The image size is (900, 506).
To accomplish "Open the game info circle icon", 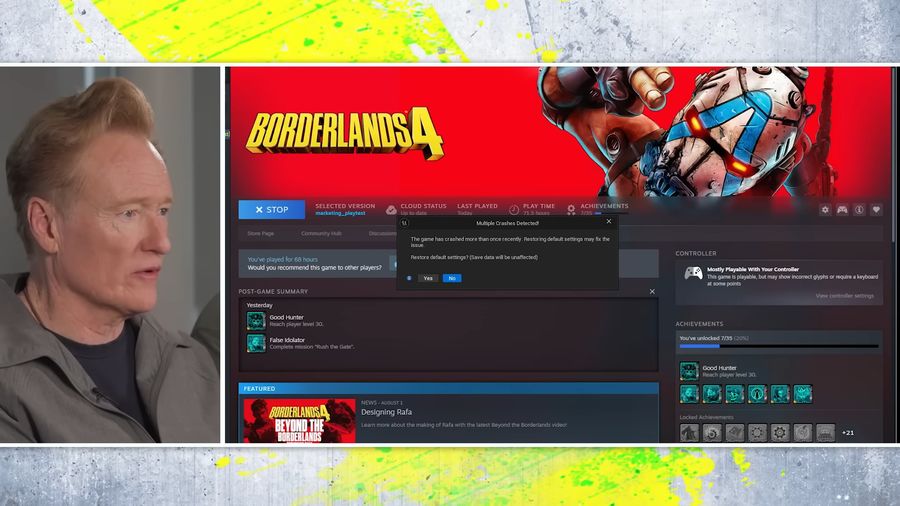I will pos(859,210).
